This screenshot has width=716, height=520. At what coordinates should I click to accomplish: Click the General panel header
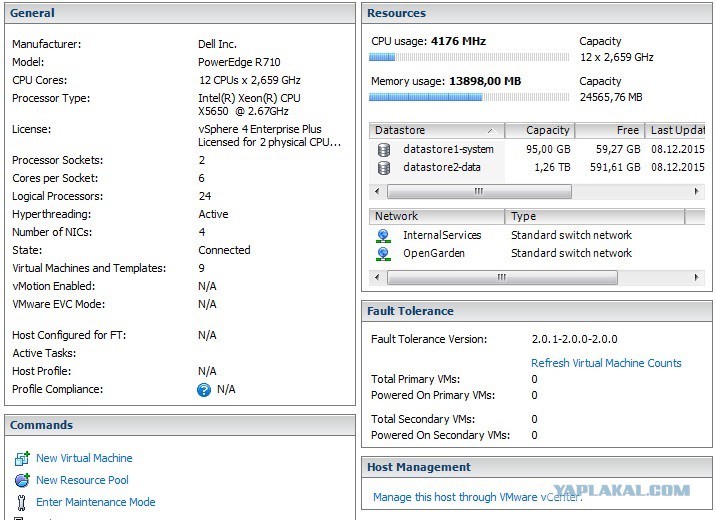point(180,13)
